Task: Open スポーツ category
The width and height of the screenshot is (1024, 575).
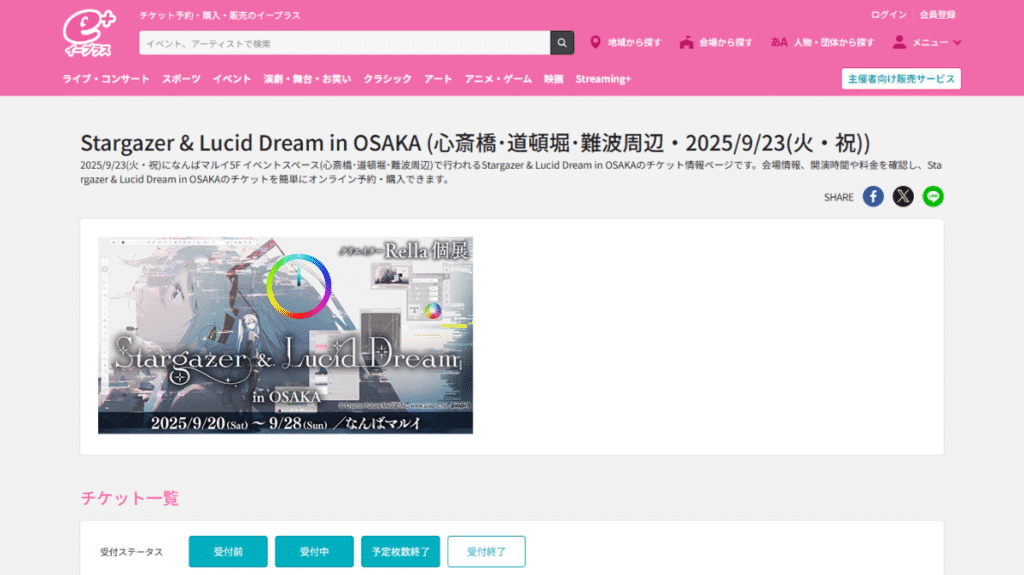Action: click(181, 78)
